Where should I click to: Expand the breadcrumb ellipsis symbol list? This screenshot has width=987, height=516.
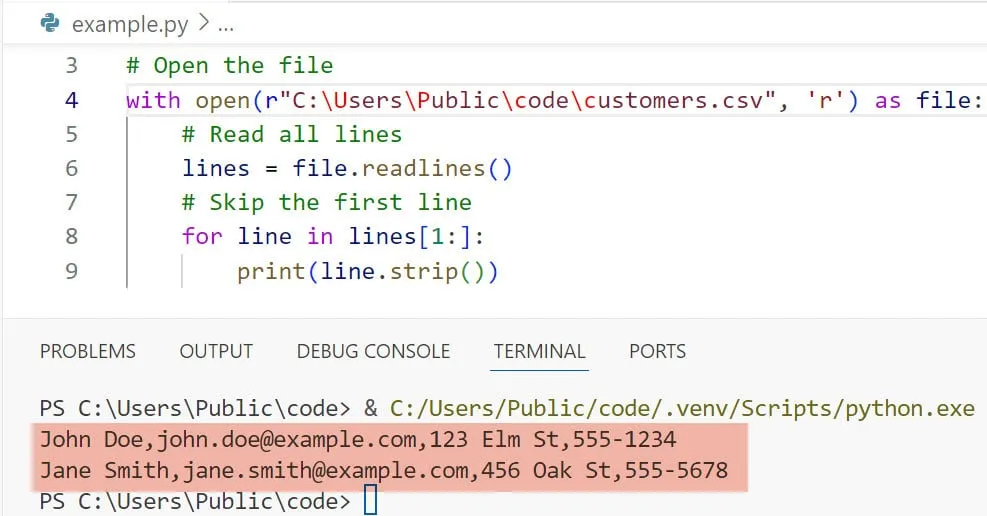click(x=226, y=24)
